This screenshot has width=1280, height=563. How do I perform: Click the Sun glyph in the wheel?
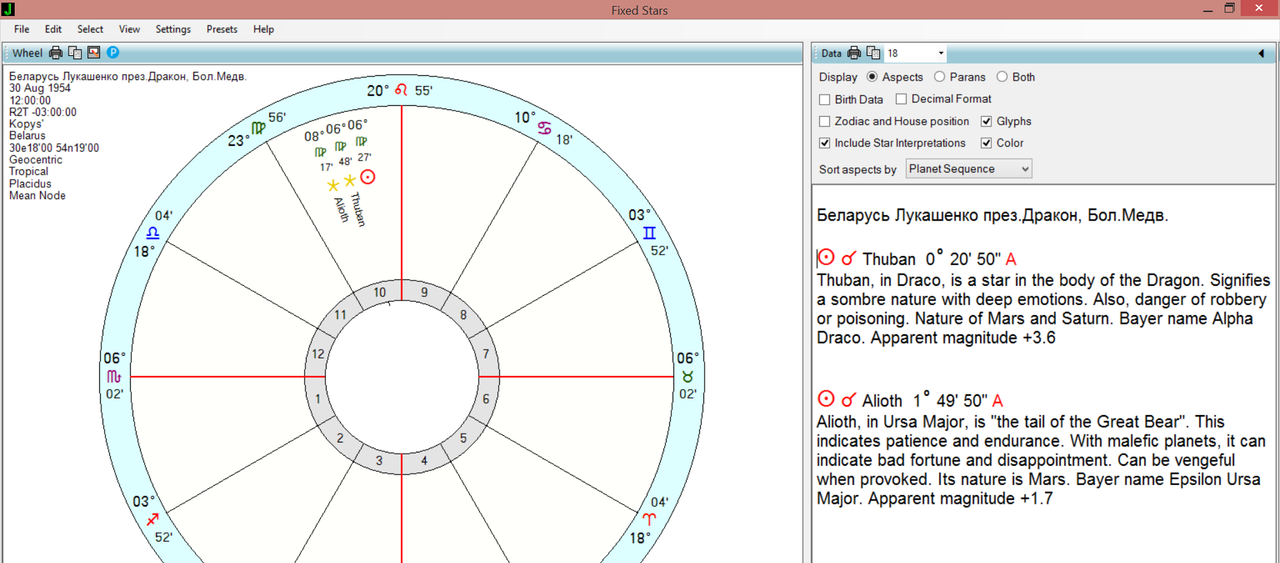(x=368, y=177)
